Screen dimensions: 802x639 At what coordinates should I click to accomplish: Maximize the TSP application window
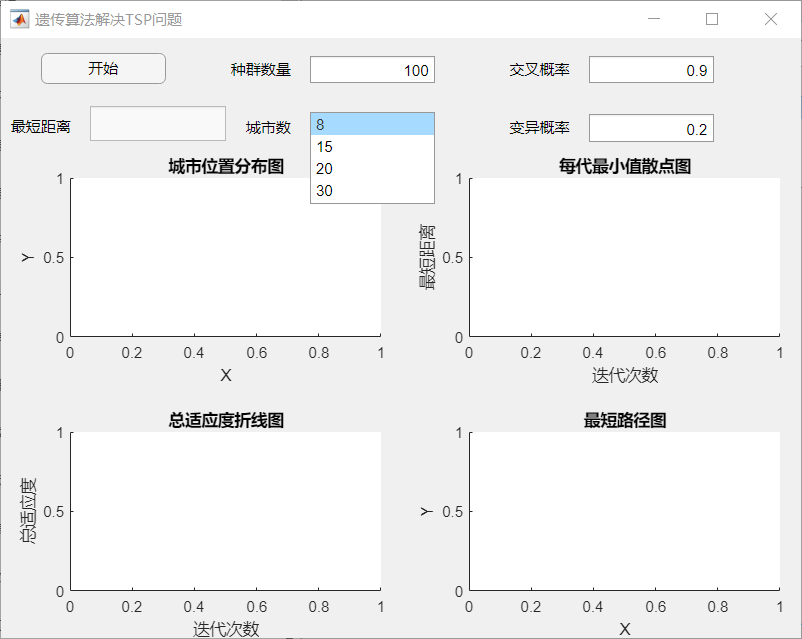click(x=712, y=18)
